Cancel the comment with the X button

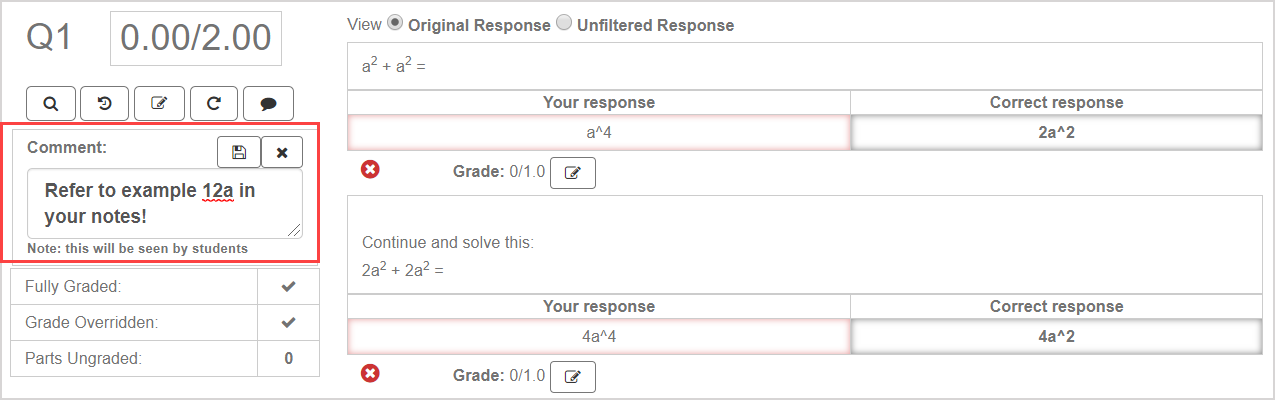point(282,152)
